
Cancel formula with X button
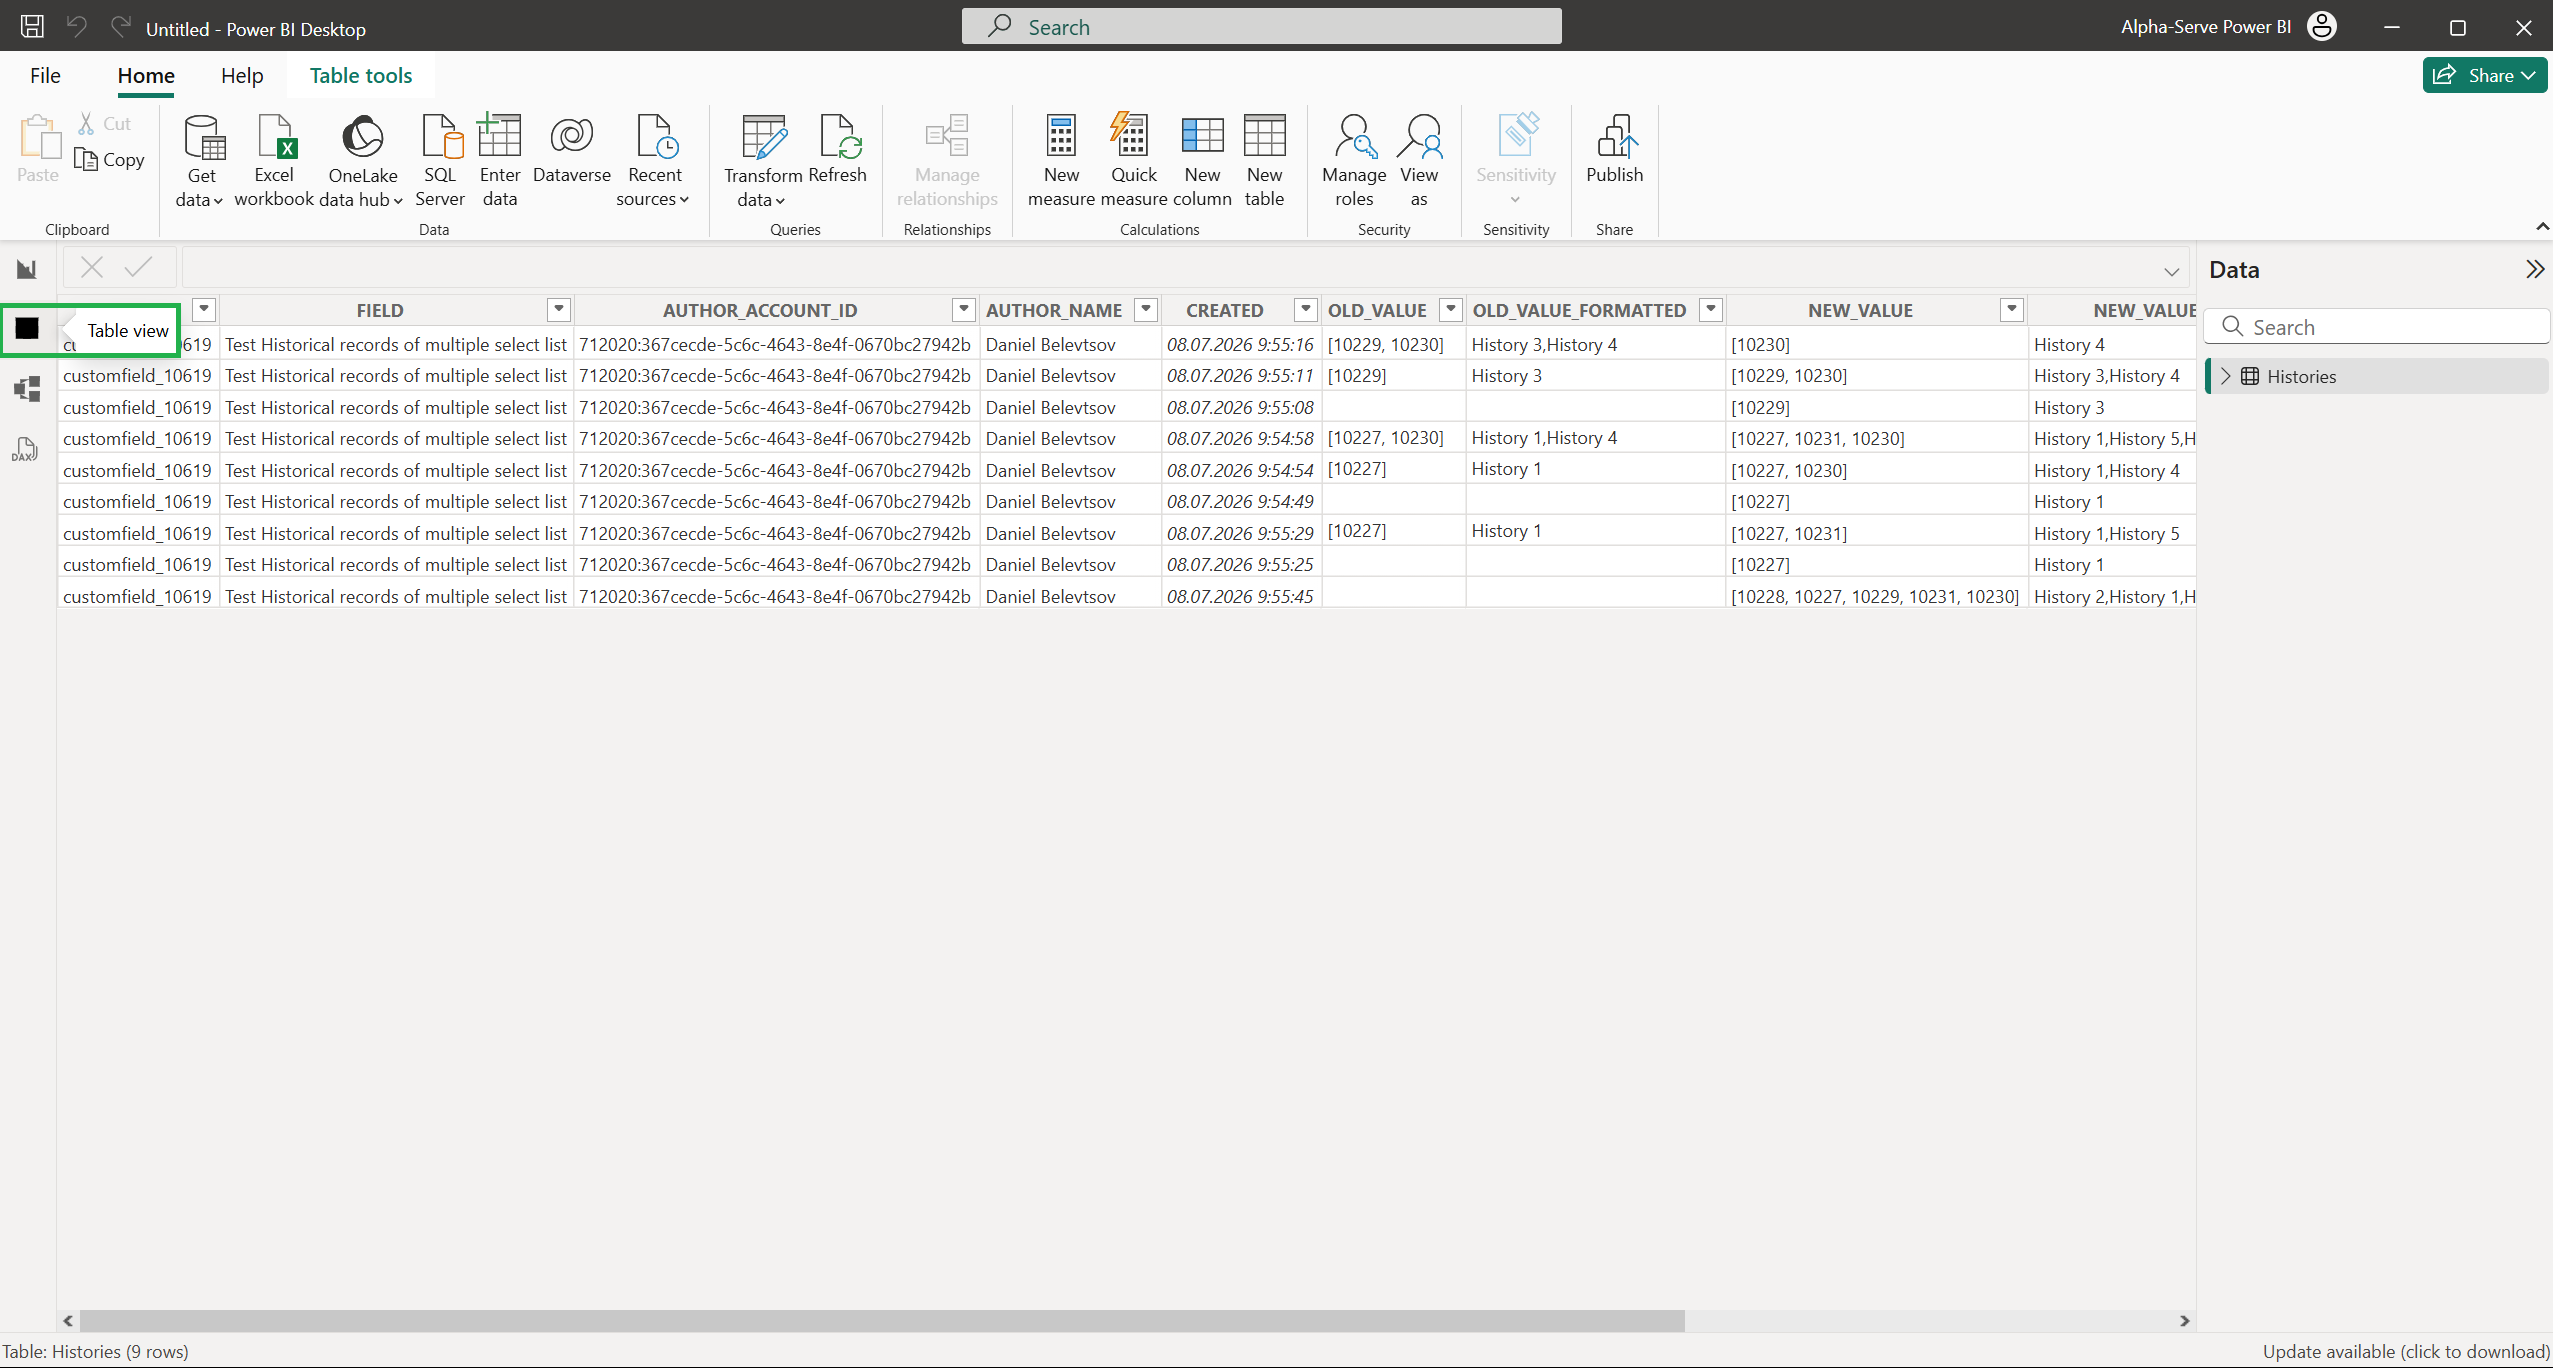(92, 267)
